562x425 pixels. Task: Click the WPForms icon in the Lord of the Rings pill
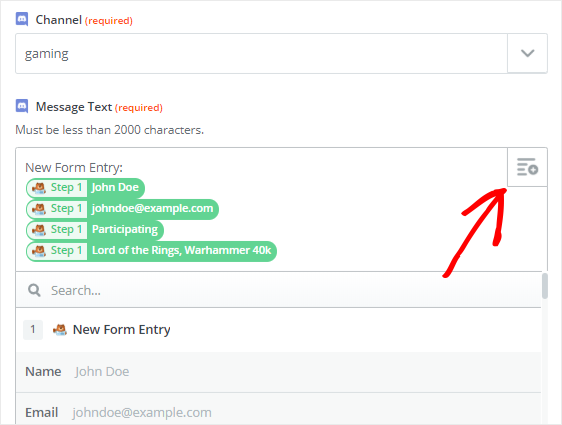39,250
